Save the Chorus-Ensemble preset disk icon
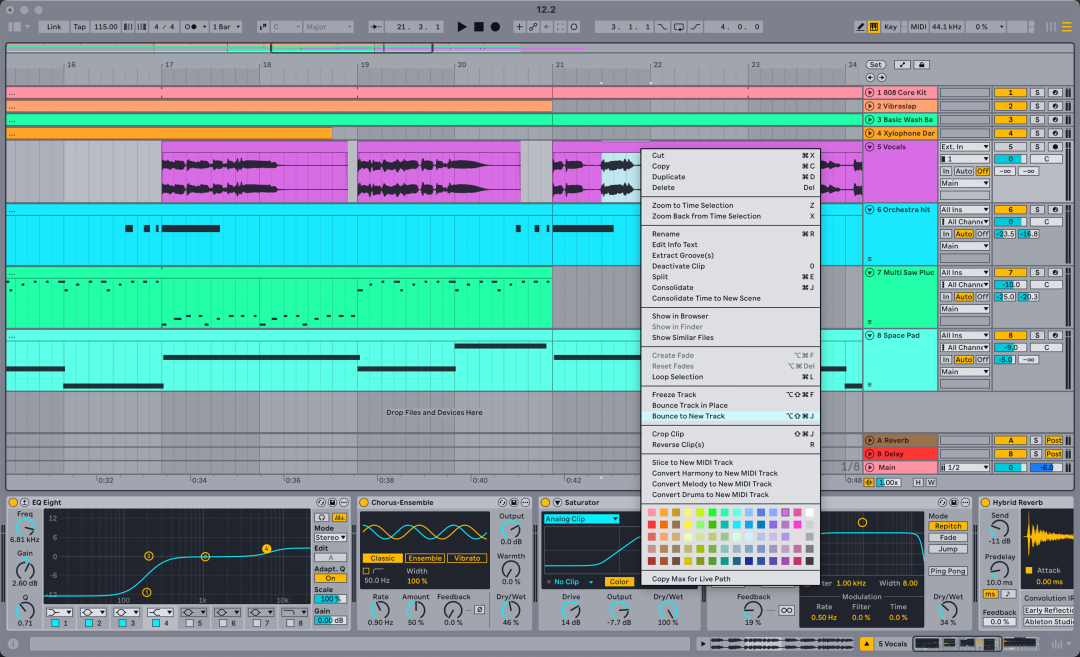 513,503
